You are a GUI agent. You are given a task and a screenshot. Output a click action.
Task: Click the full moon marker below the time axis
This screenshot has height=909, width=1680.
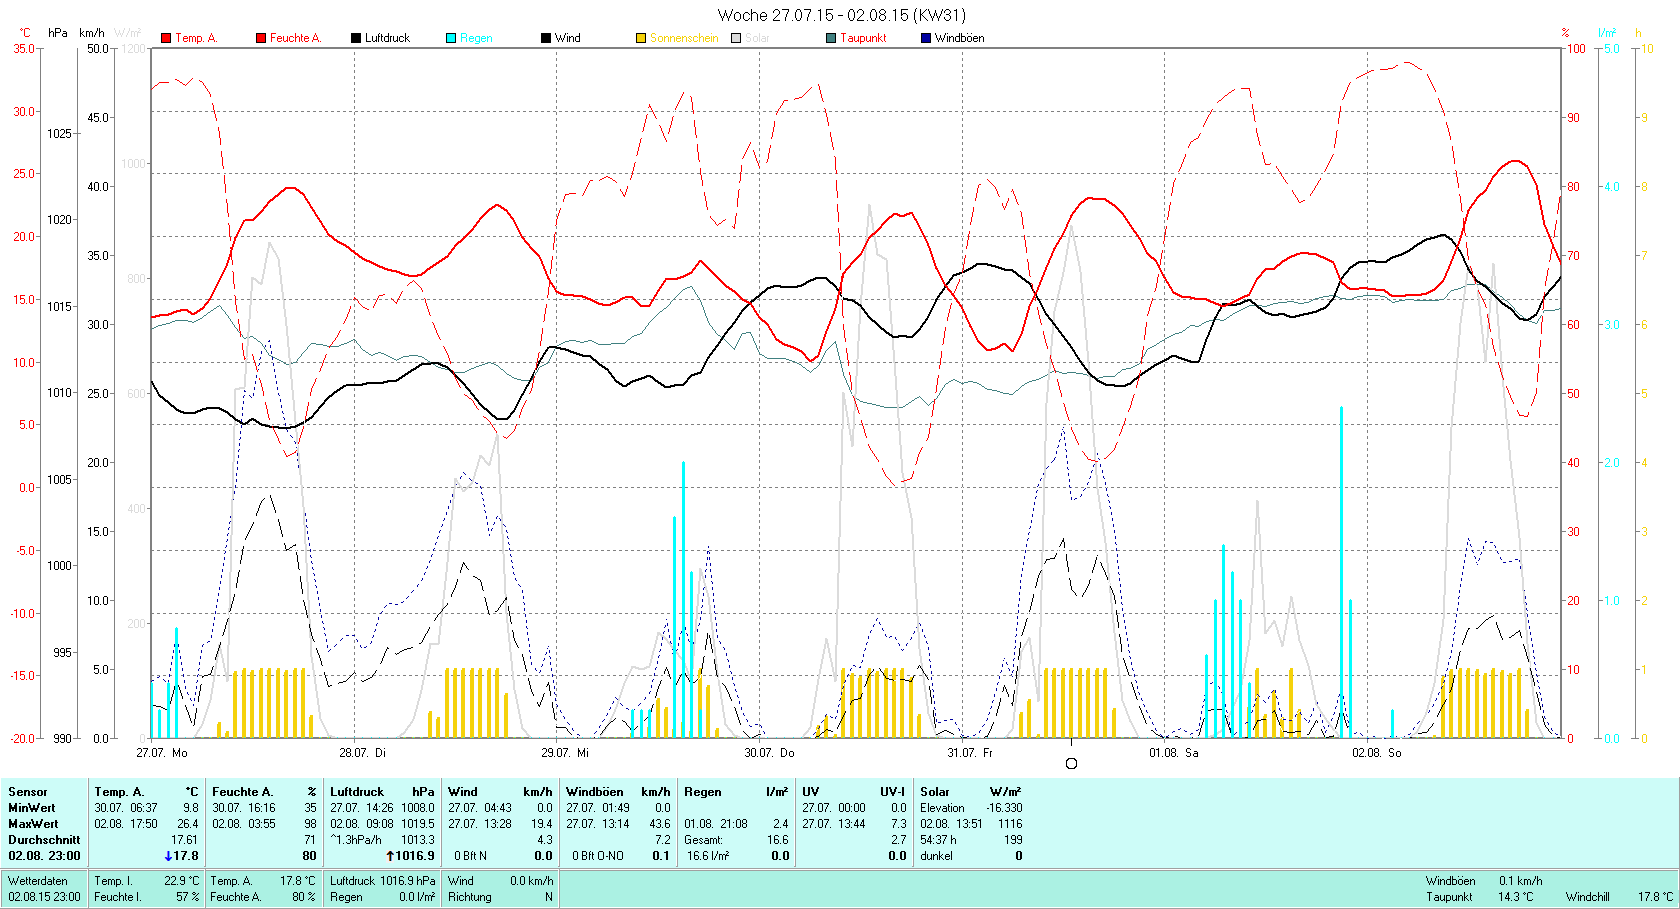tap(1071, 763)
